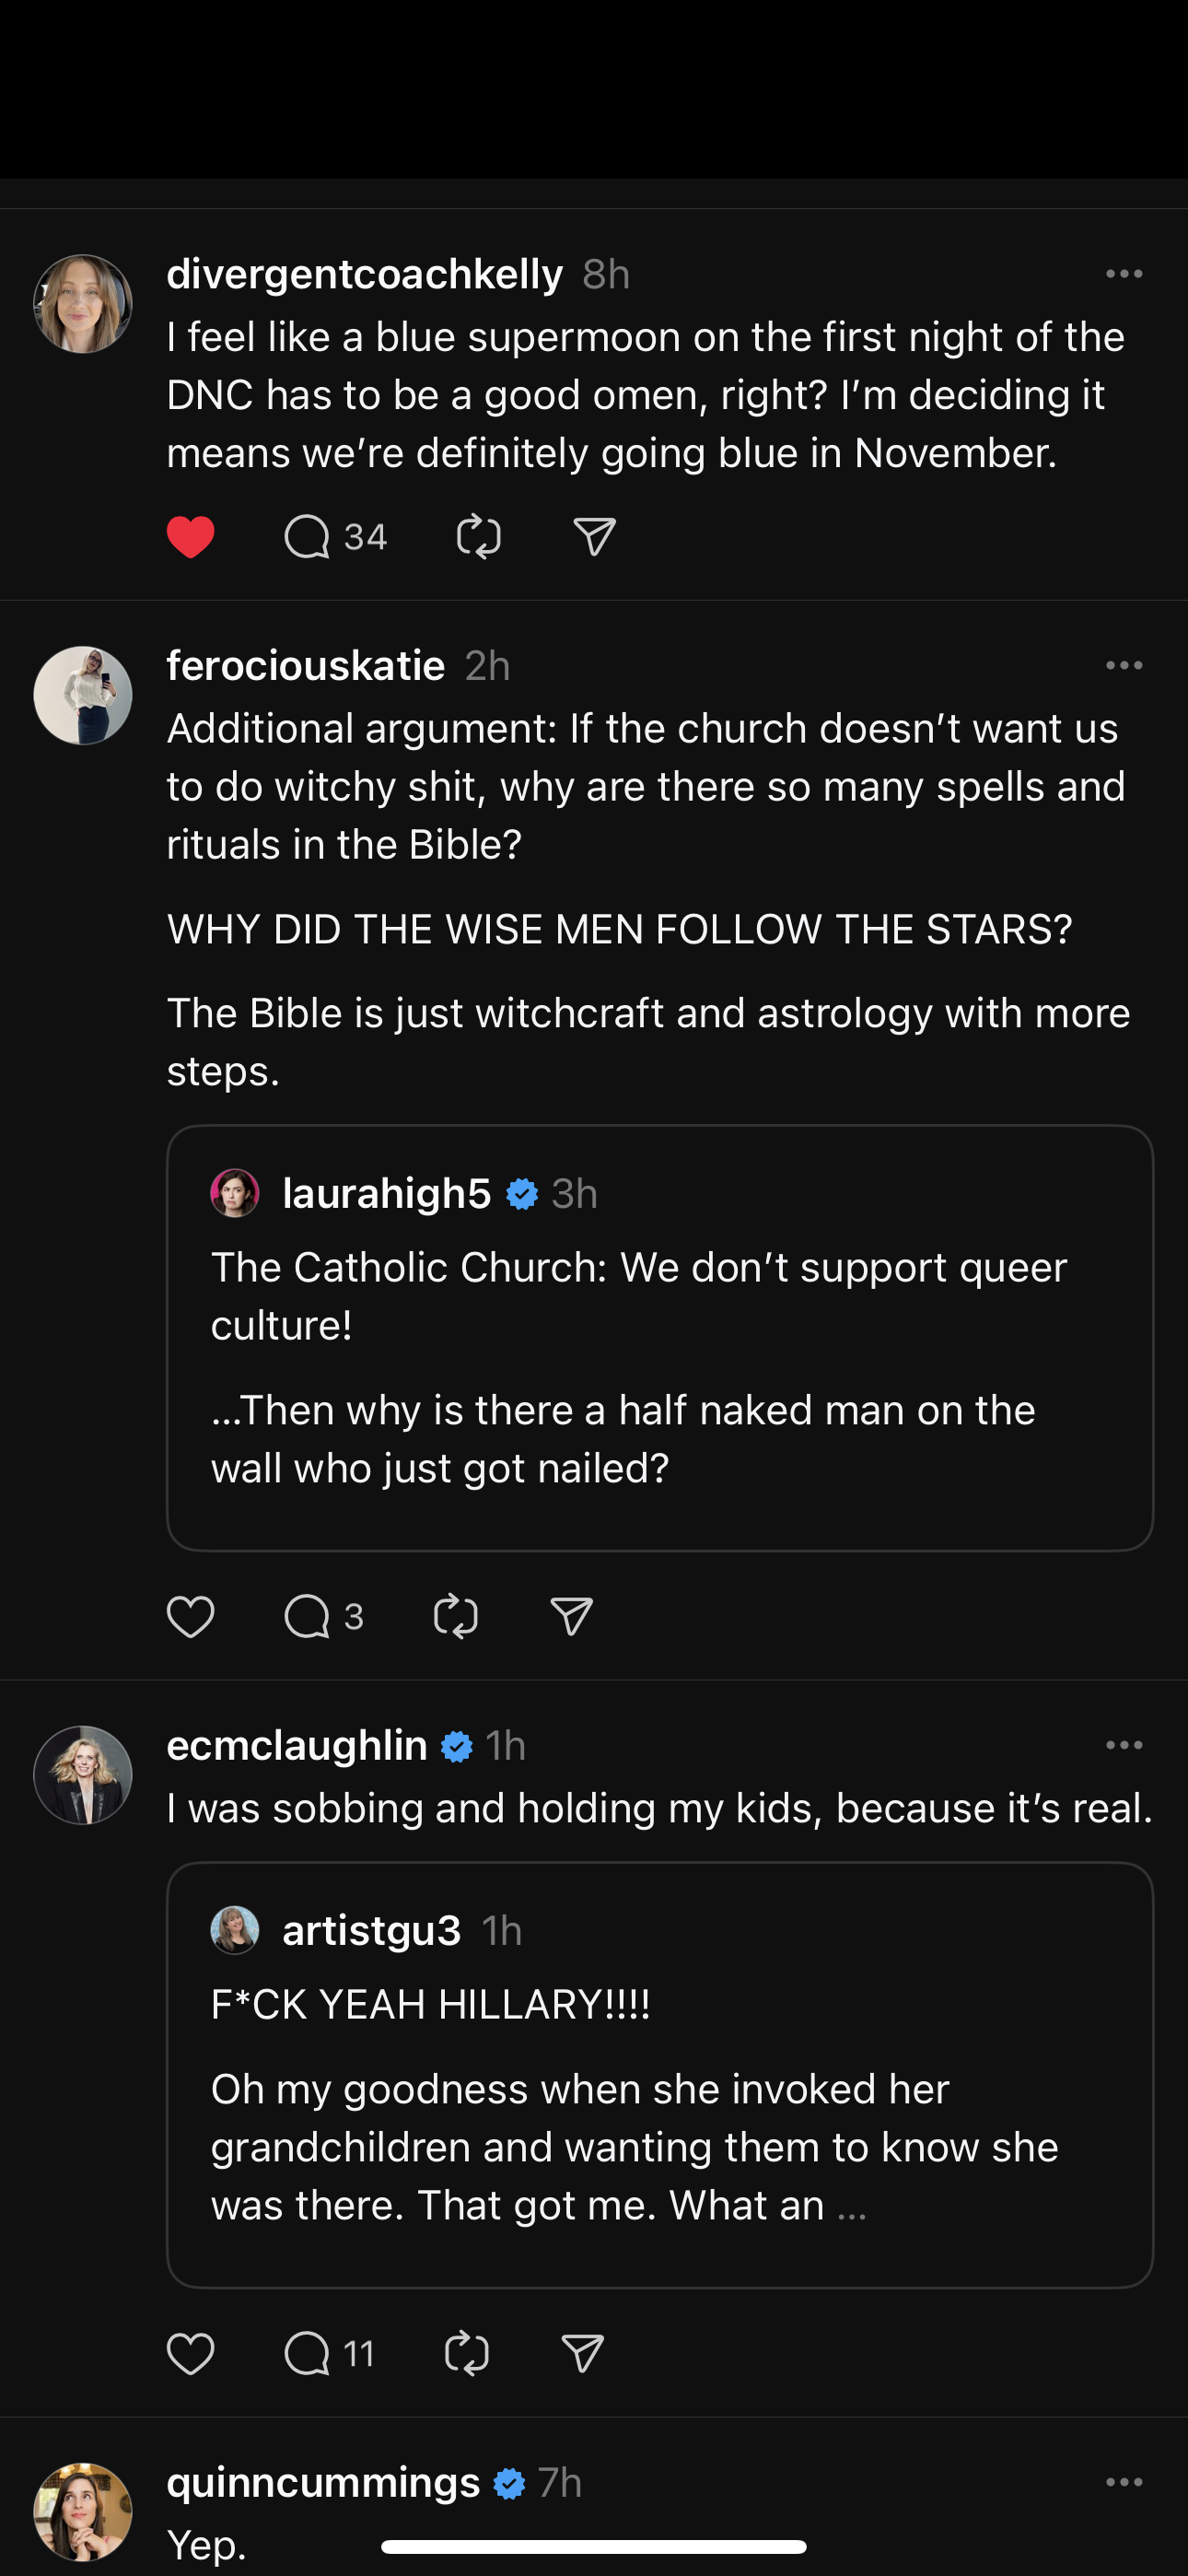Screen dimensions: 1188x2576
Task: Send ecmclaughlin's post to someone
Action: [583, 2353]
